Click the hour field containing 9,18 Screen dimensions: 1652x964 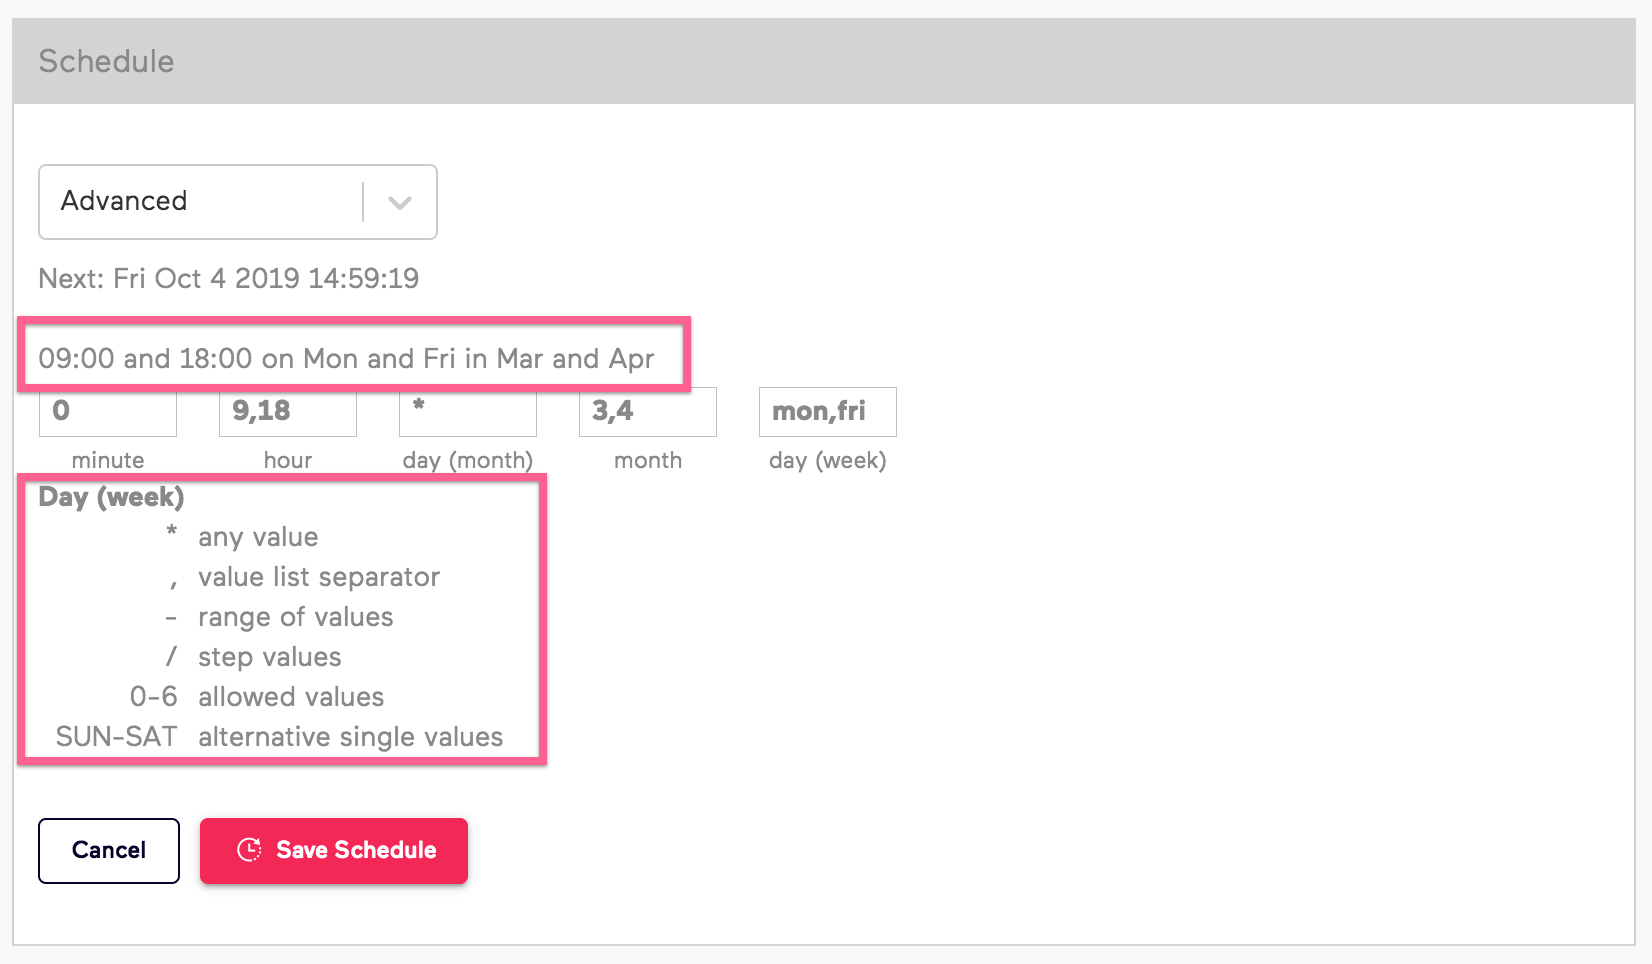point(287,411)
